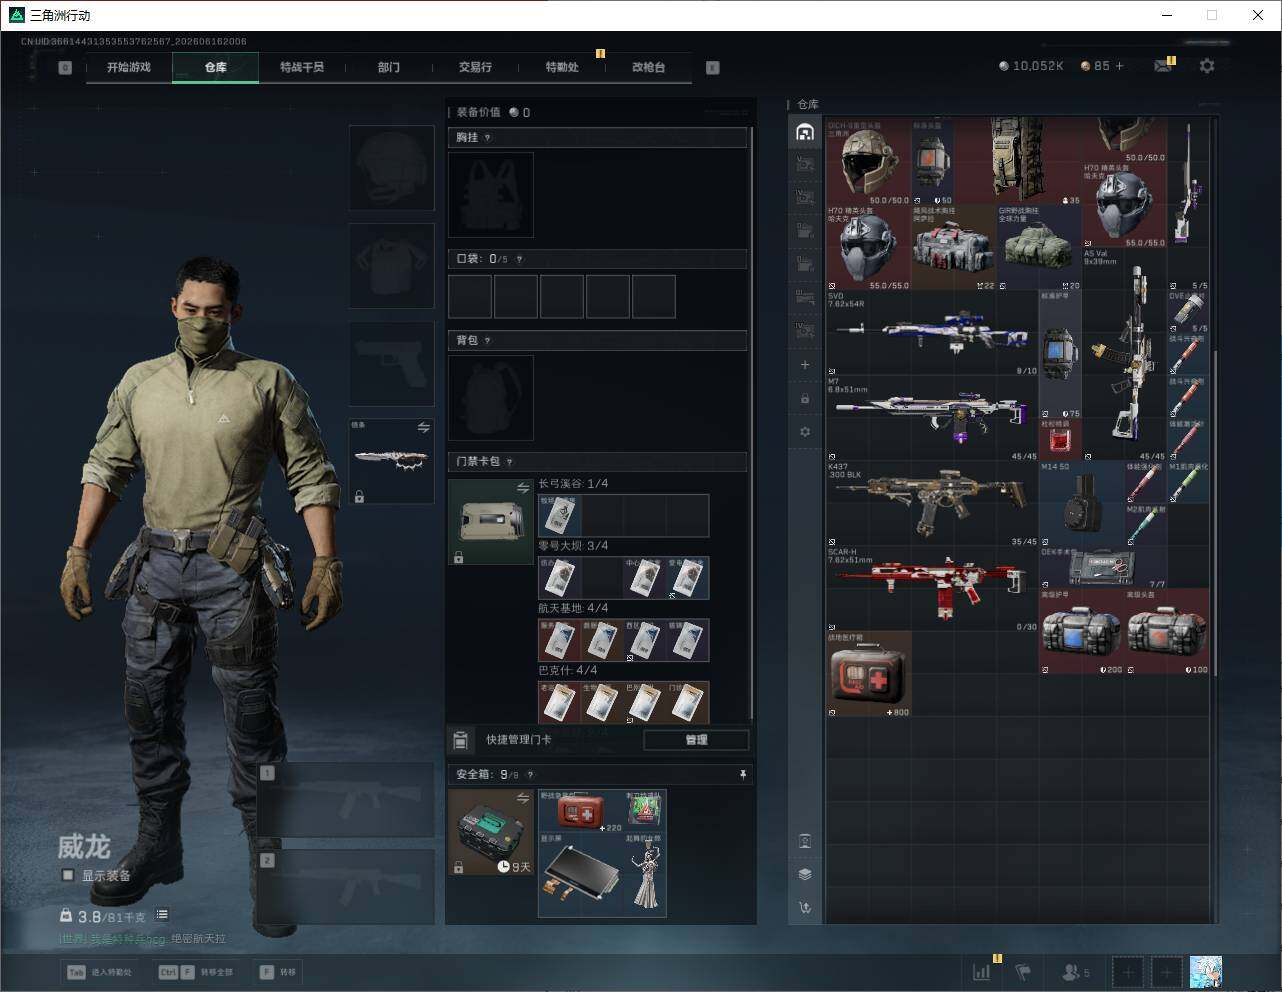Select the dancer statue in the safe box
The width and height of the screenshot is (1282, 992).
click(x=646, y=873)
